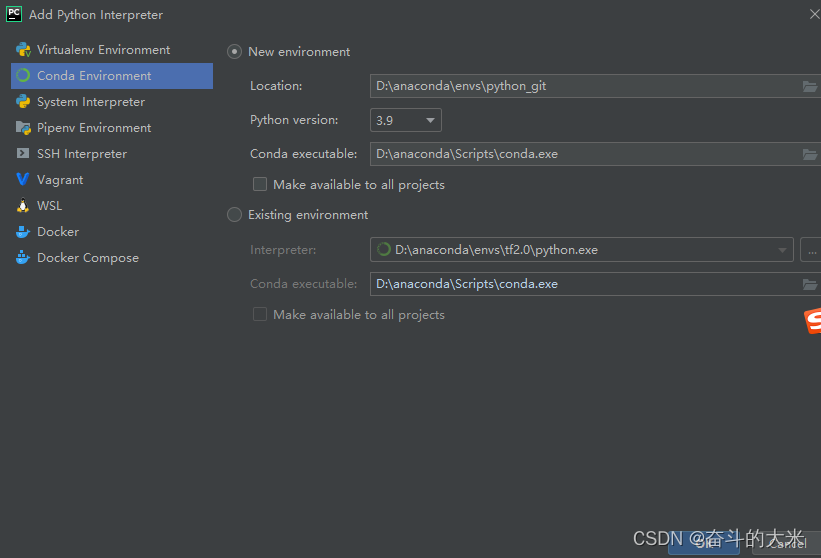
Task: Click the Python version: label
Action: click(294, 120)
